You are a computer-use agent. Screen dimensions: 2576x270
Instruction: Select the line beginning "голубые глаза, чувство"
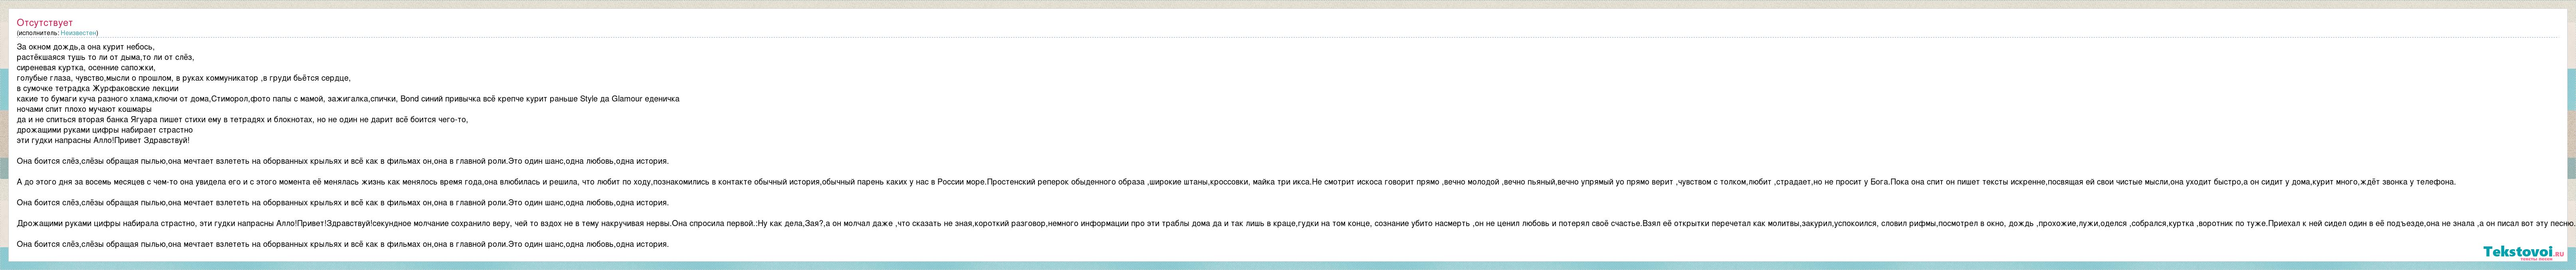[184, 78]
